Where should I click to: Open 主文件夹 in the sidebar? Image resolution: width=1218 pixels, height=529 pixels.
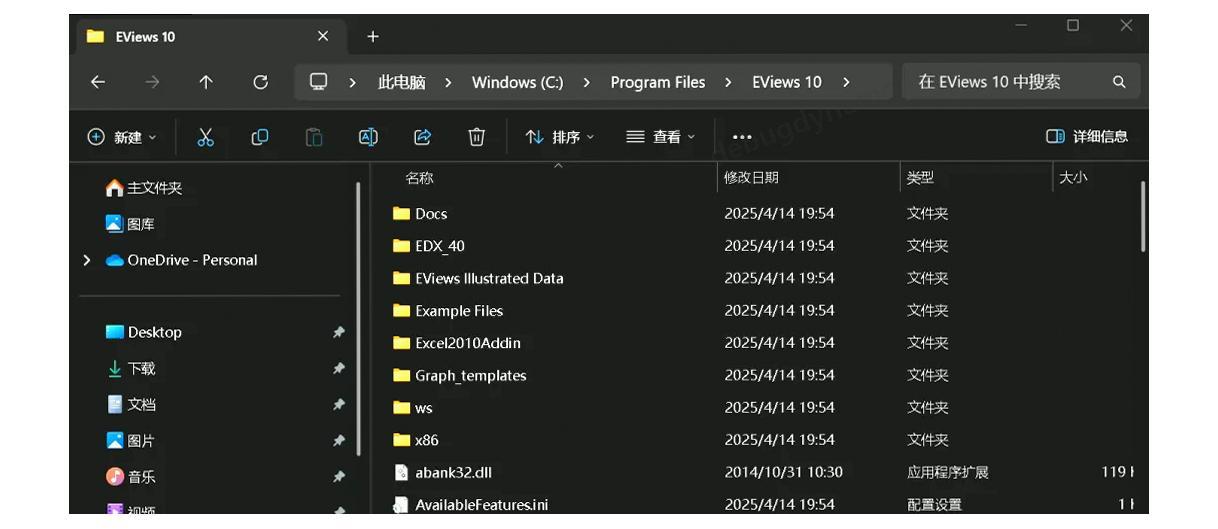(x=144, y=188)
